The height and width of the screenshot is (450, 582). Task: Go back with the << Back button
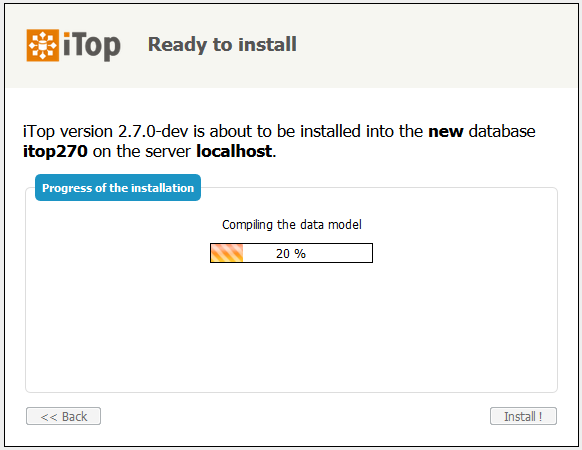63,416
